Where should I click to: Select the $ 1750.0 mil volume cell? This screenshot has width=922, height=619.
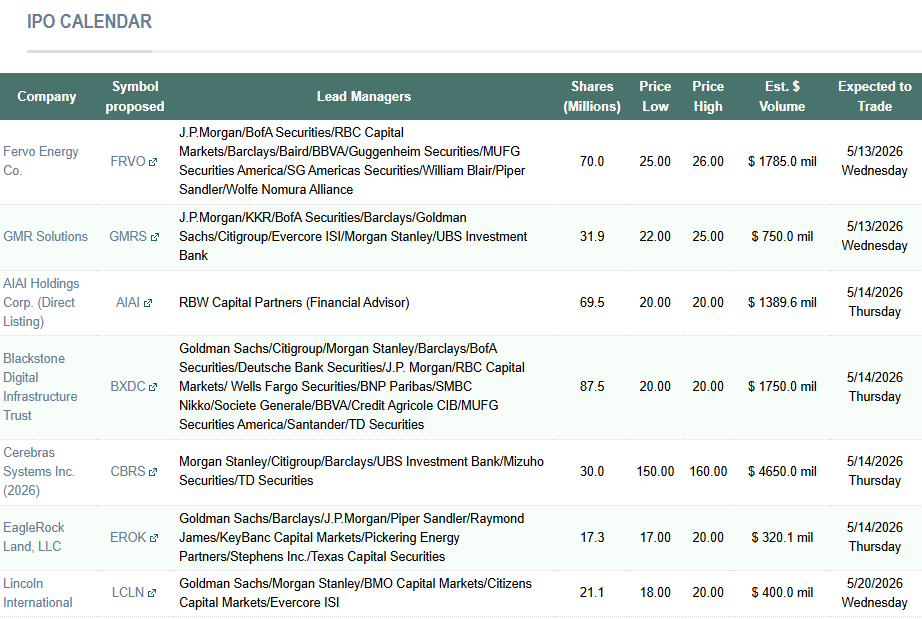point(782,386)
